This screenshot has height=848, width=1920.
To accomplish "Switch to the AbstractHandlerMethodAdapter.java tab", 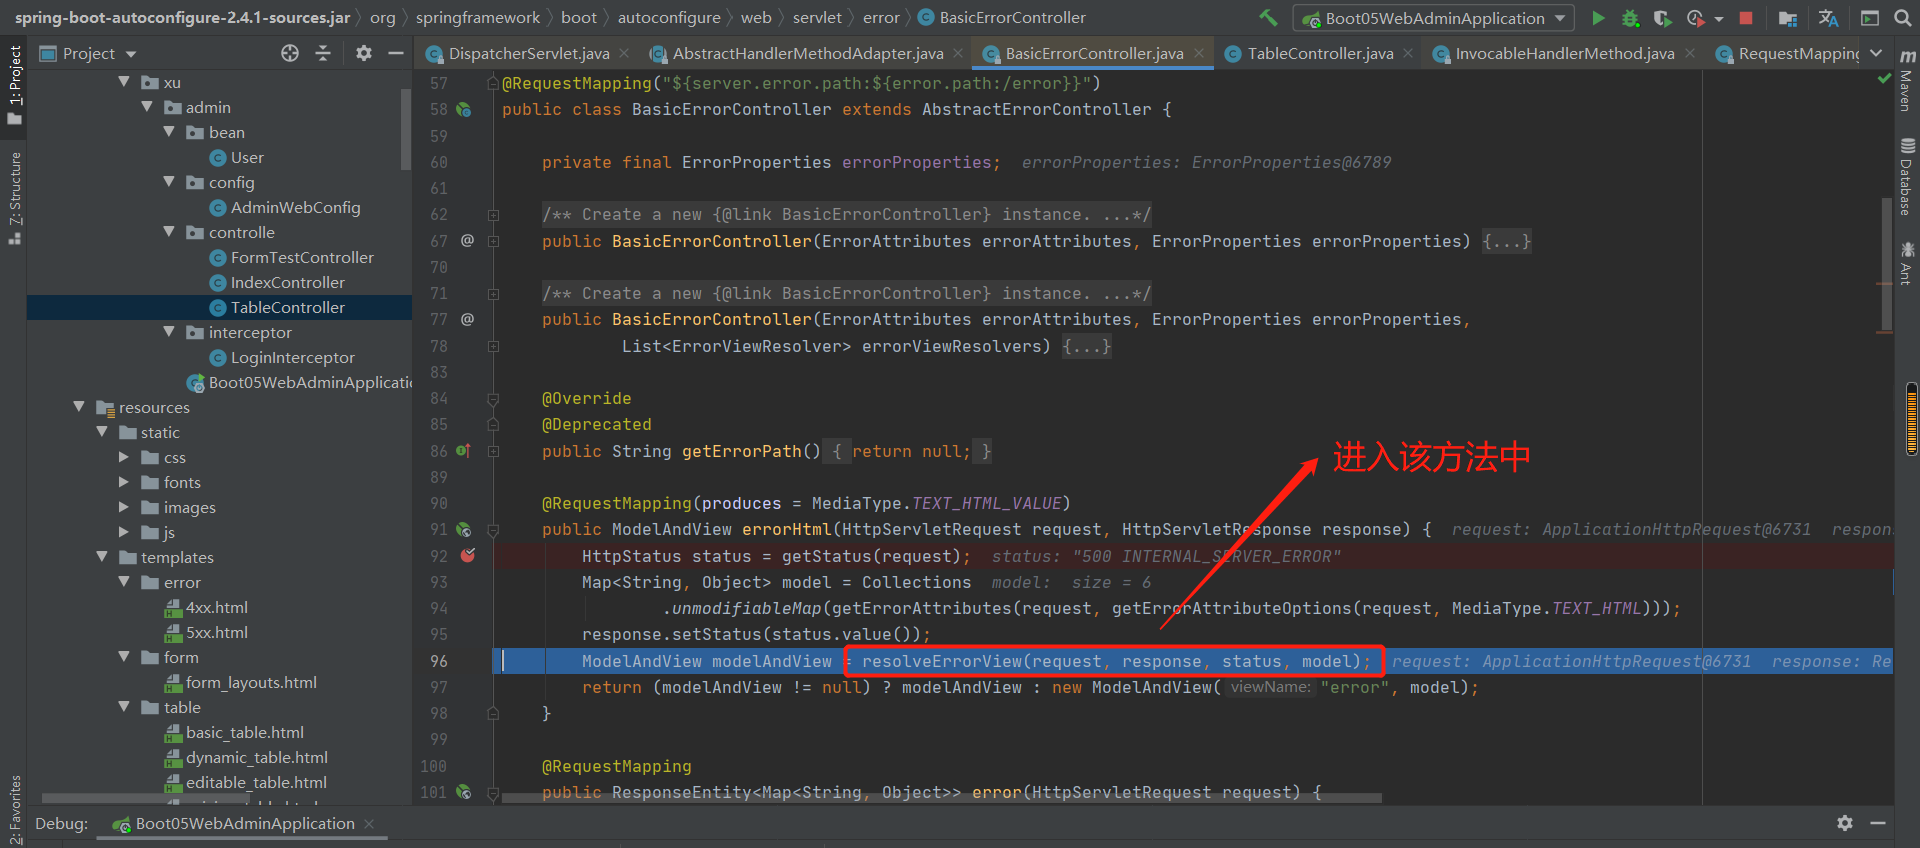I will [x=807, y=53].
